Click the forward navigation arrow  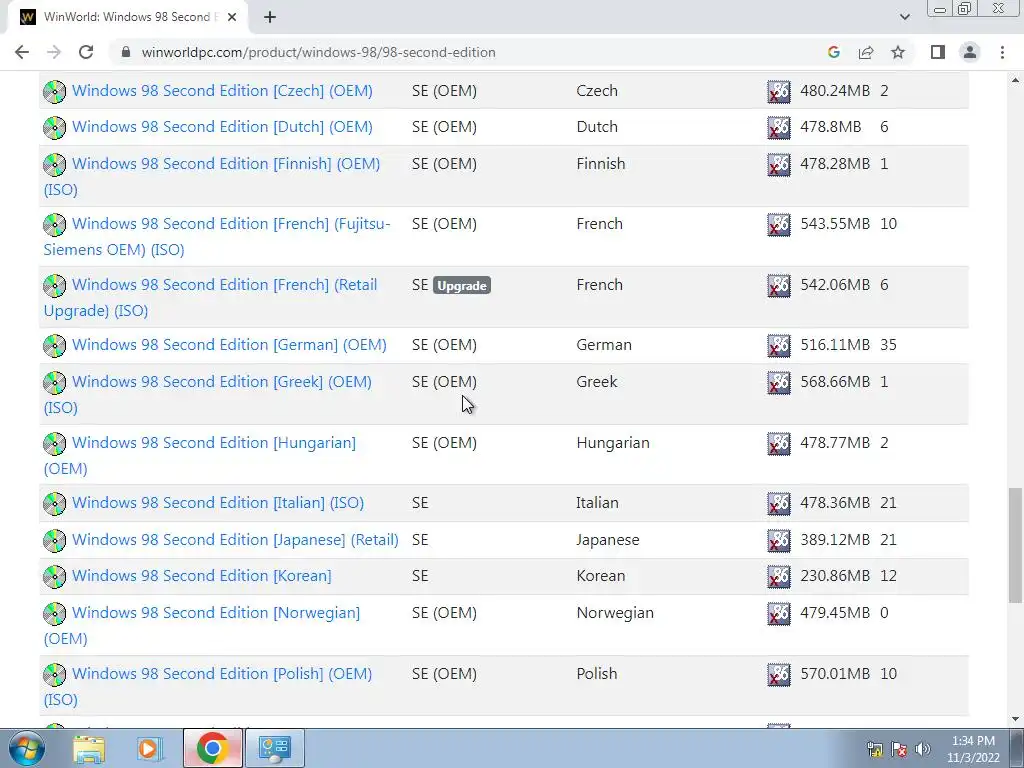click(54, 52)
